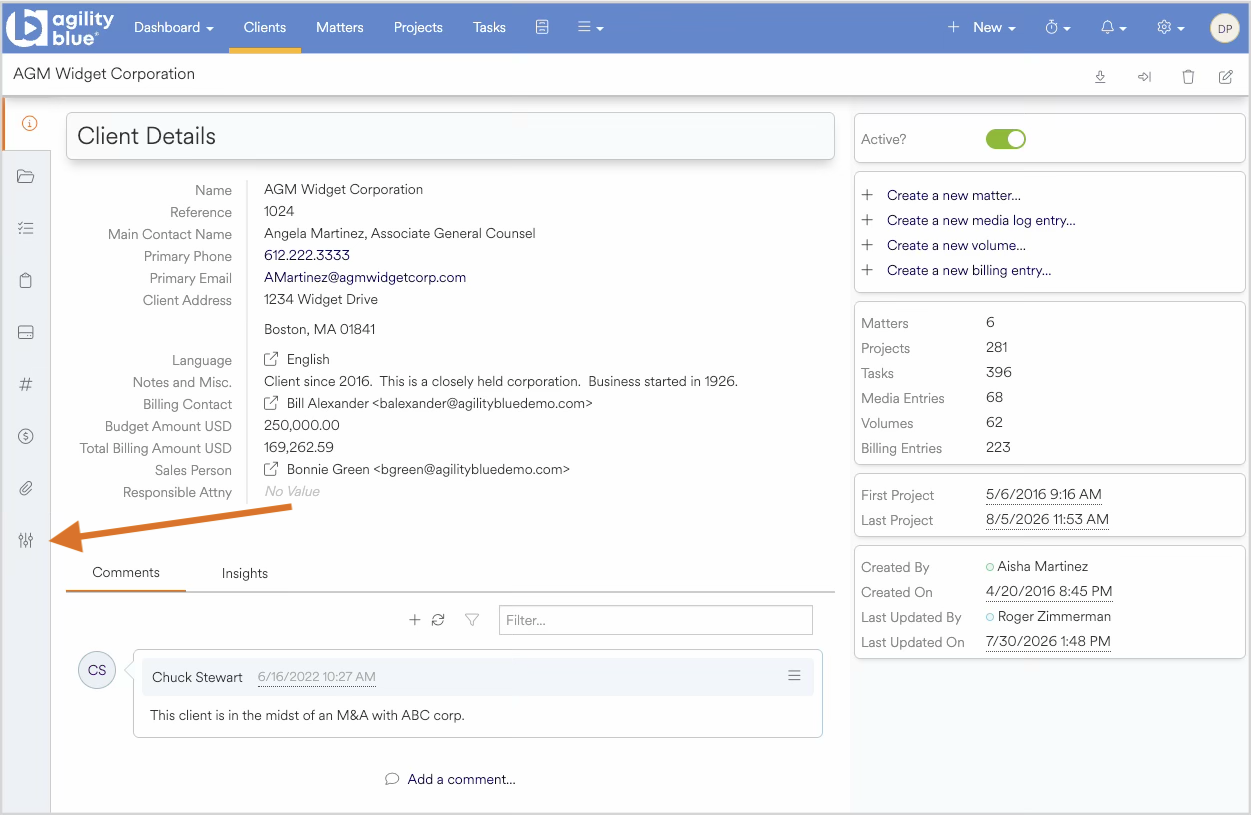Select the info details sidebar icon
The height and width of the screenshot is (815, 1251).
click(28, 124)
